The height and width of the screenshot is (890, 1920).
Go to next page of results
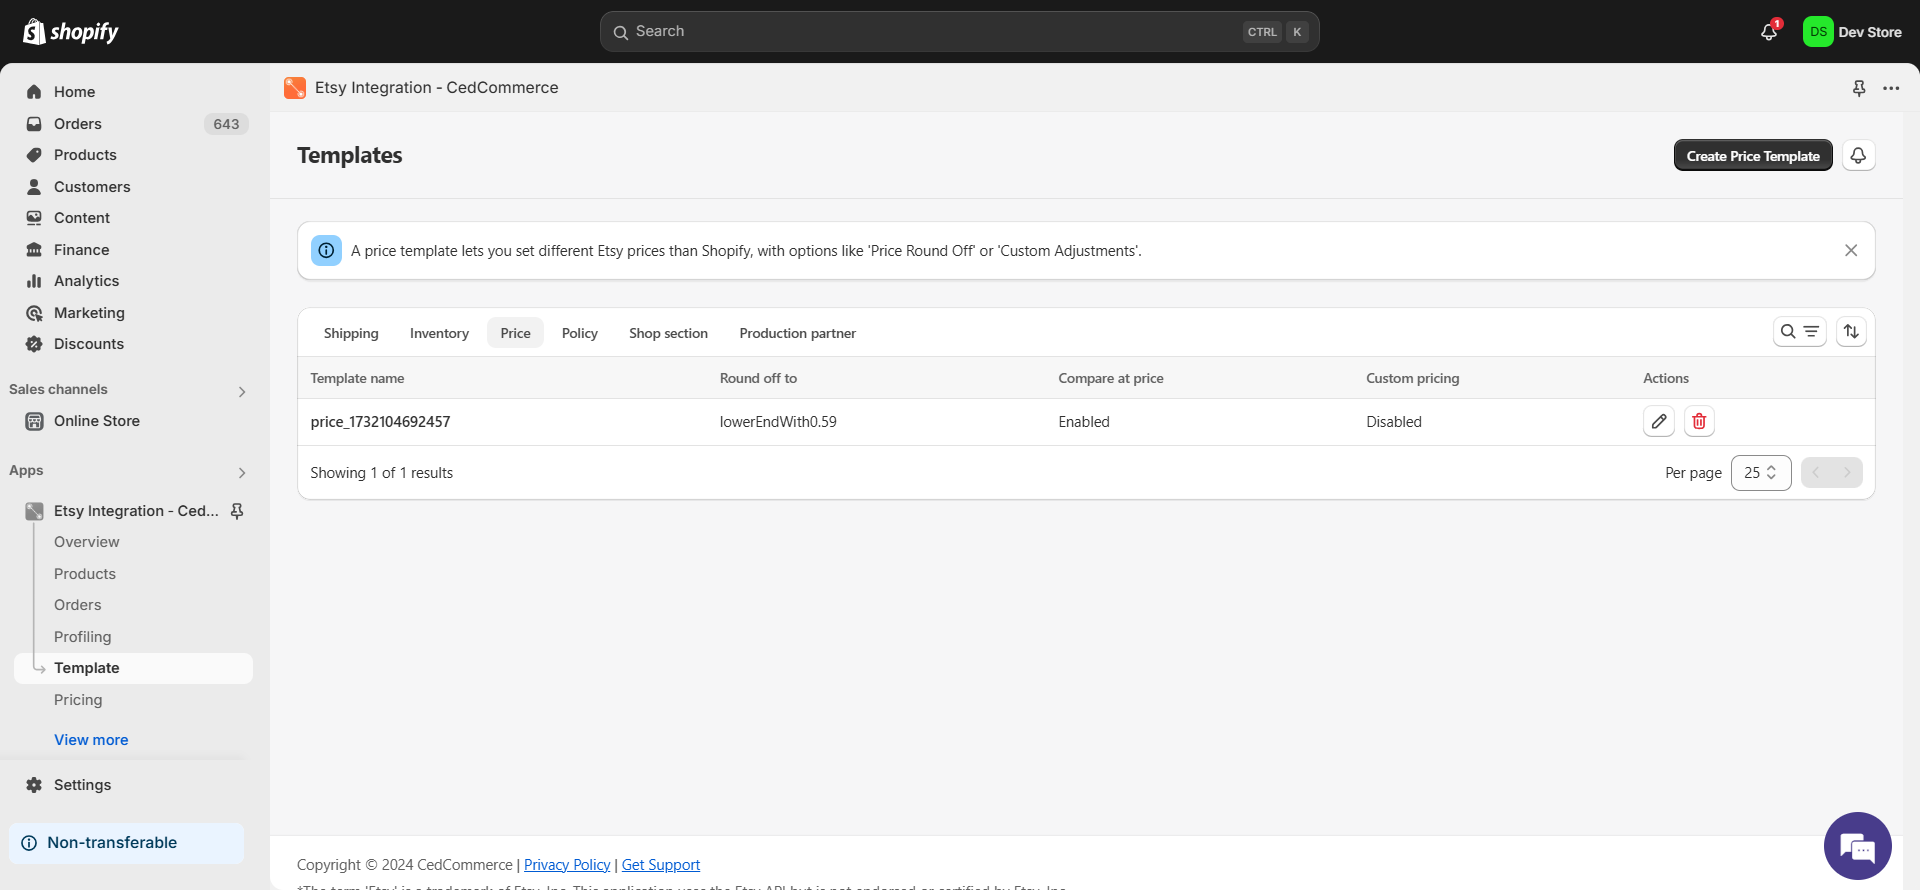(1847, 473)
